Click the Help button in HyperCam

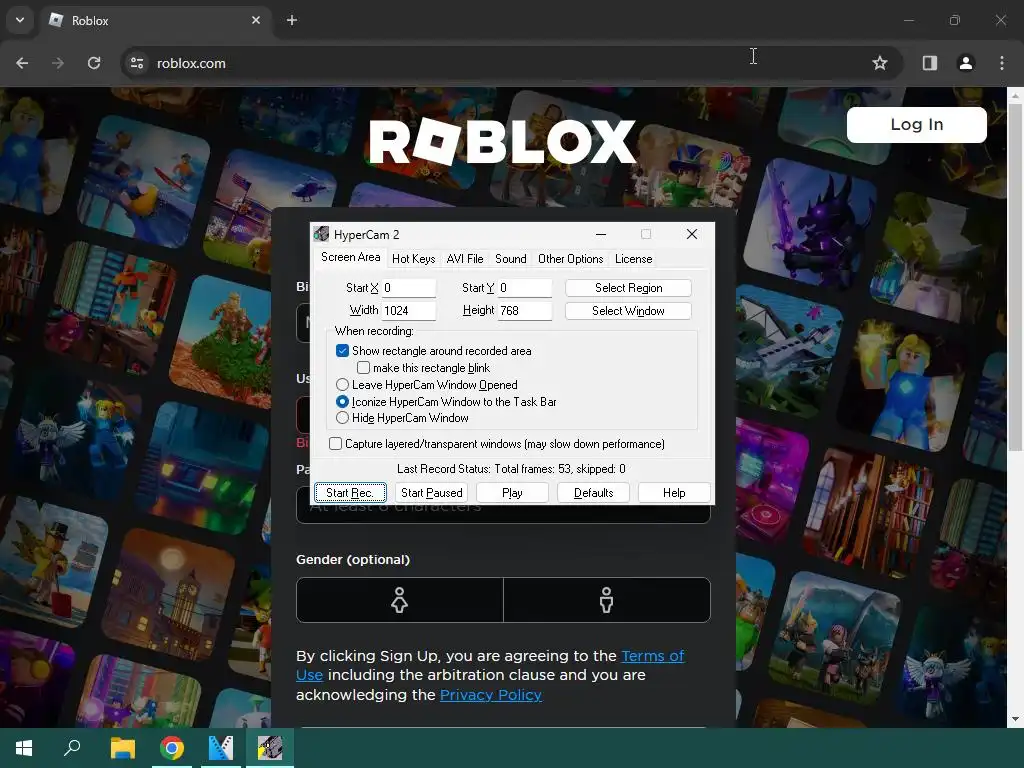tap(674, 493)
